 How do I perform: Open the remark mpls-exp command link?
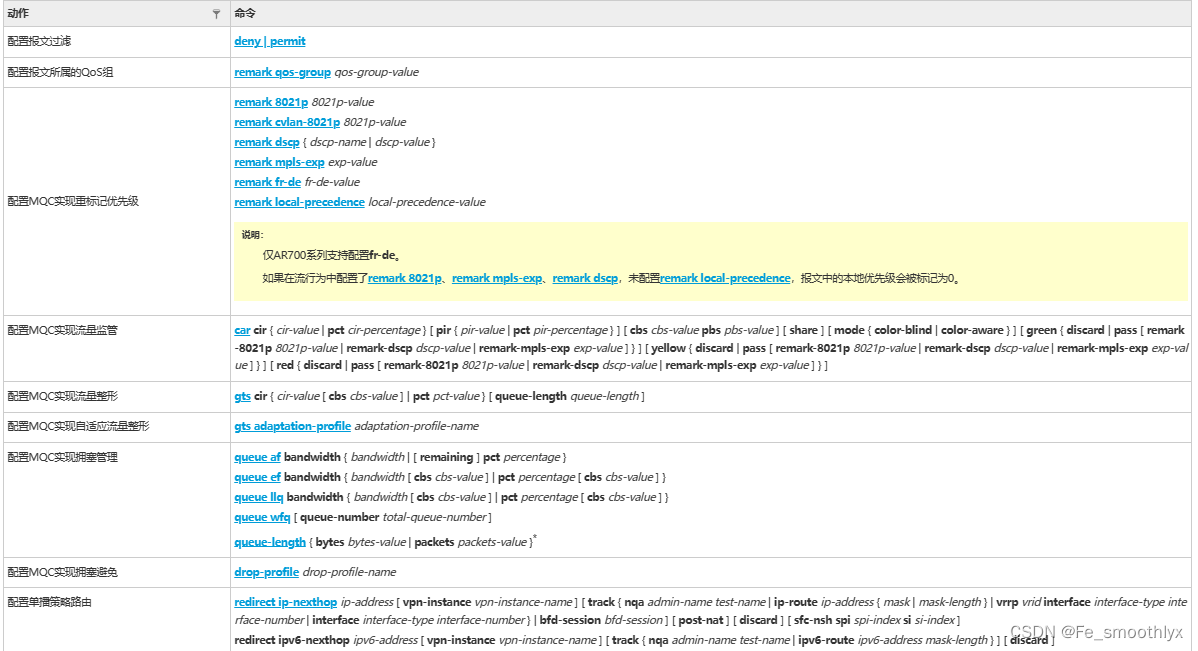click(280, 162)
